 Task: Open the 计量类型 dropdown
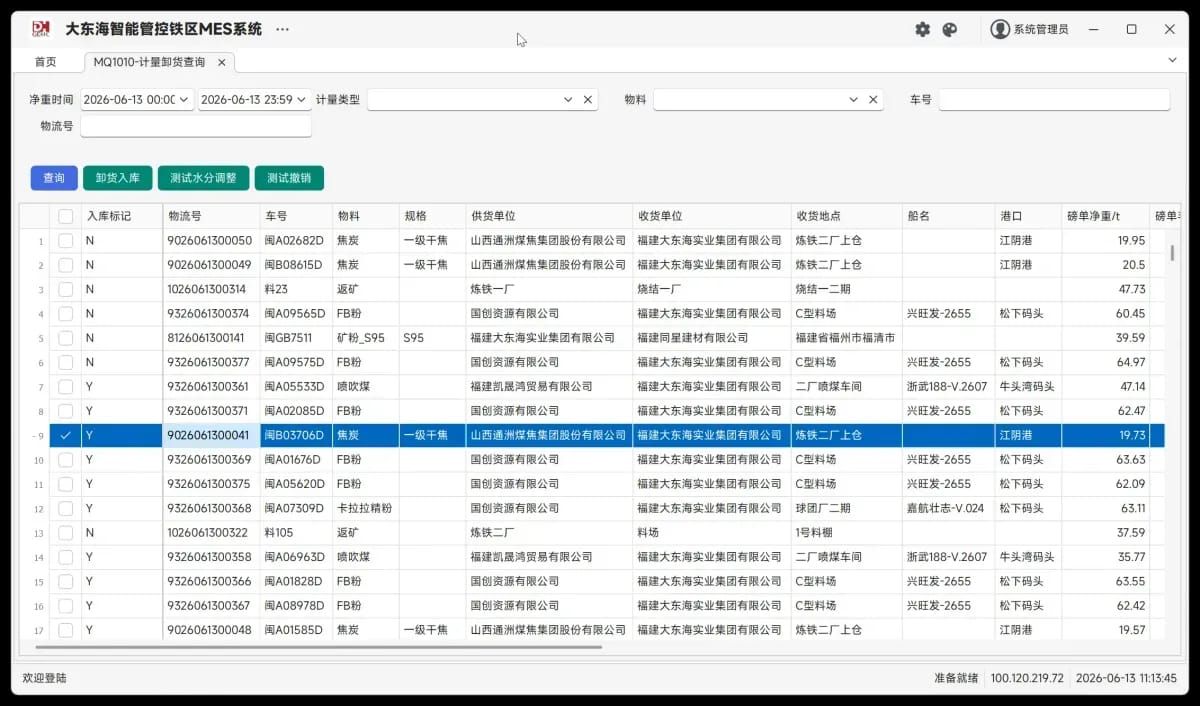(568, 100)
